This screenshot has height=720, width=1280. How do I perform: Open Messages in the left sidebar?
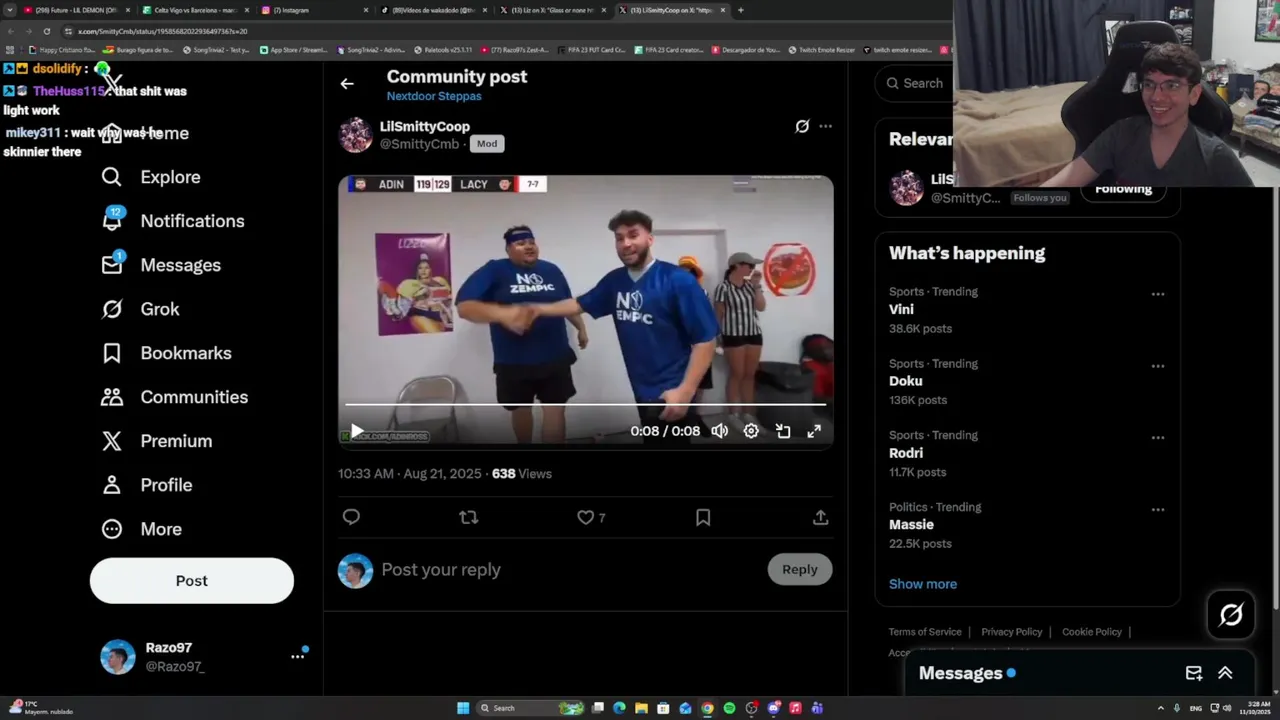pos(161,265)
